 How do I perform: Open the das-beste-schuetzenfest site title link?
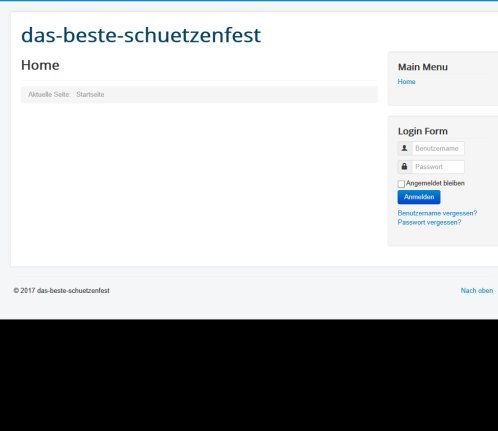click(141, 35)
